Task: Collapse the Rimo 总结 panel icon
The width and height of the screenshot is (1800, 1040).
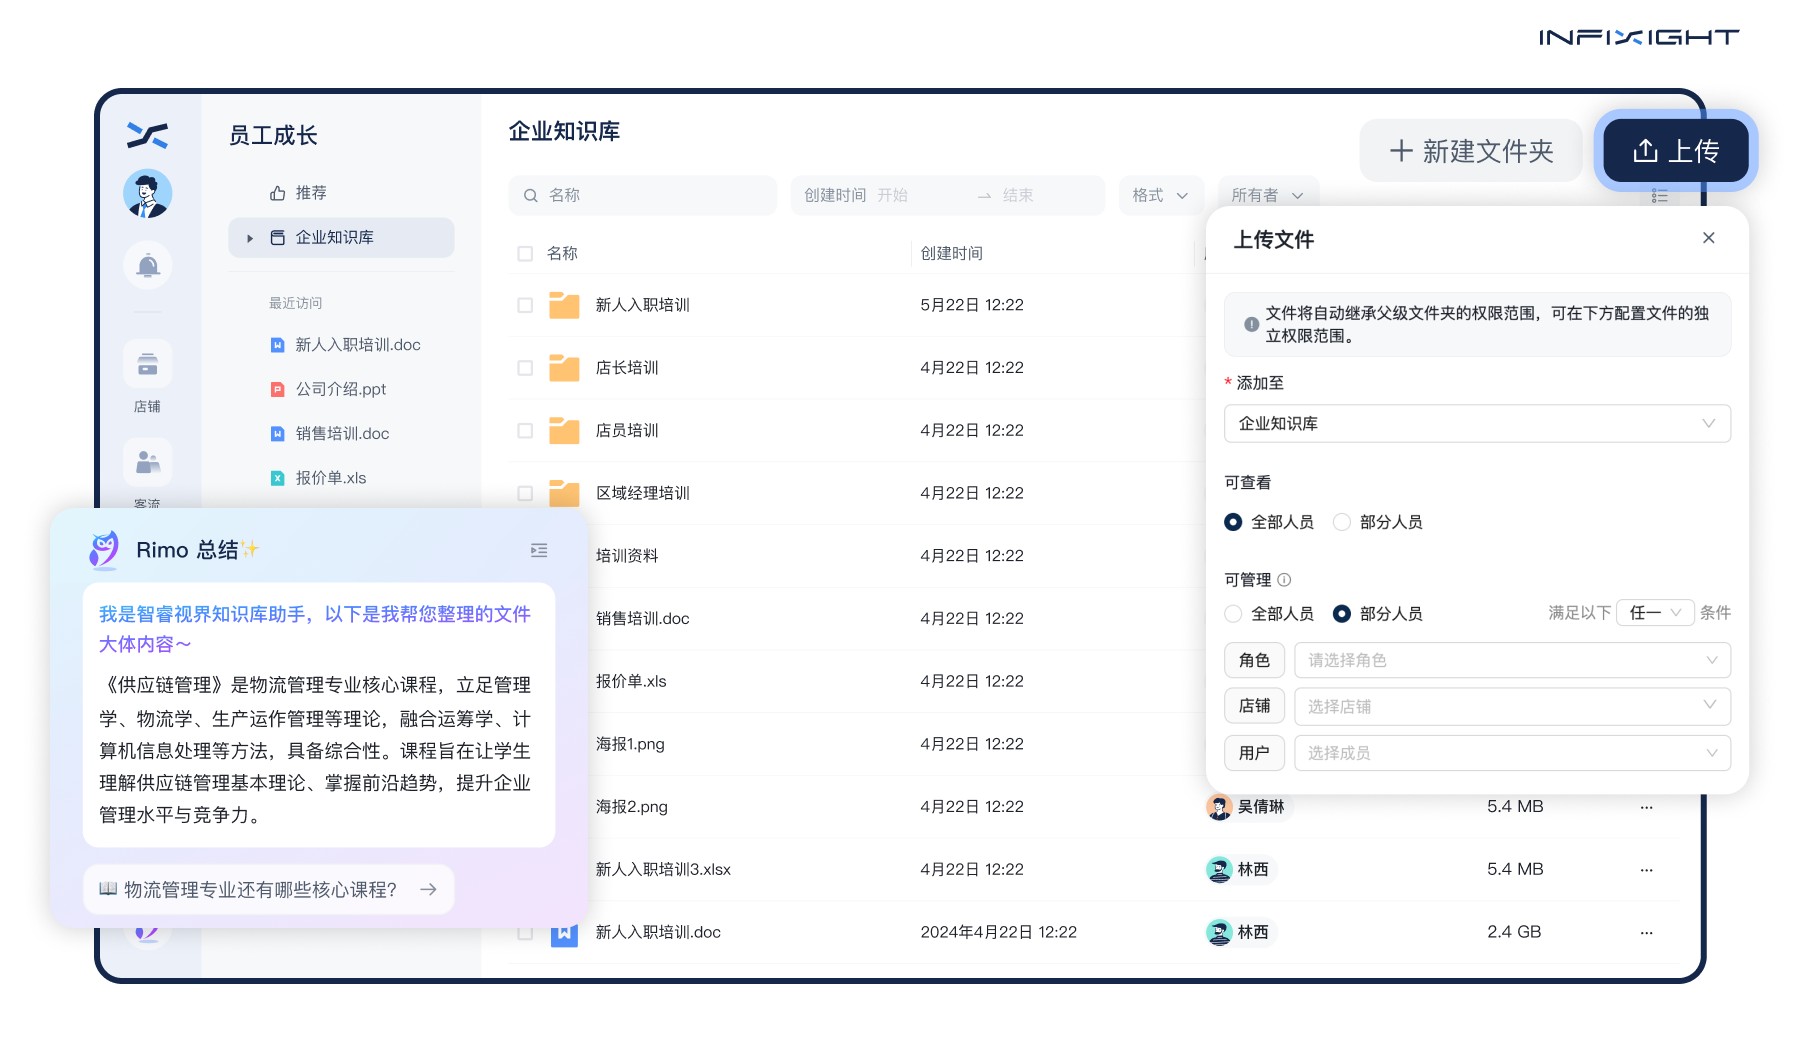Action: click(x=539, y=550)
